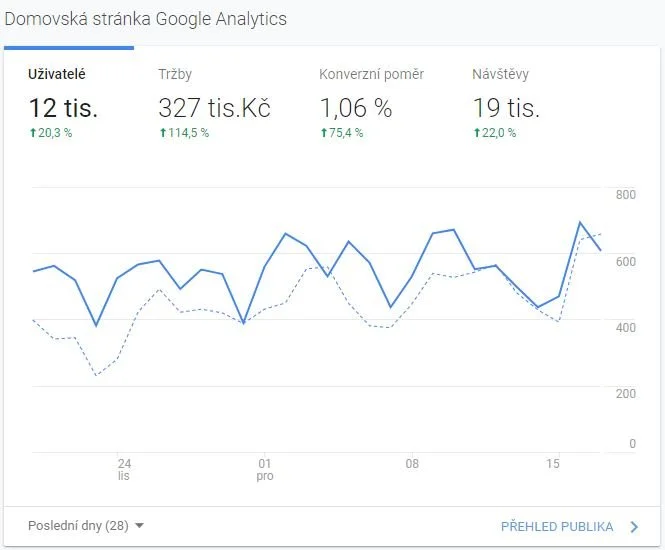Screen dimensions: 665x550
Task: Click the 08 date marker on chart axis
Action: pos(412,463)
